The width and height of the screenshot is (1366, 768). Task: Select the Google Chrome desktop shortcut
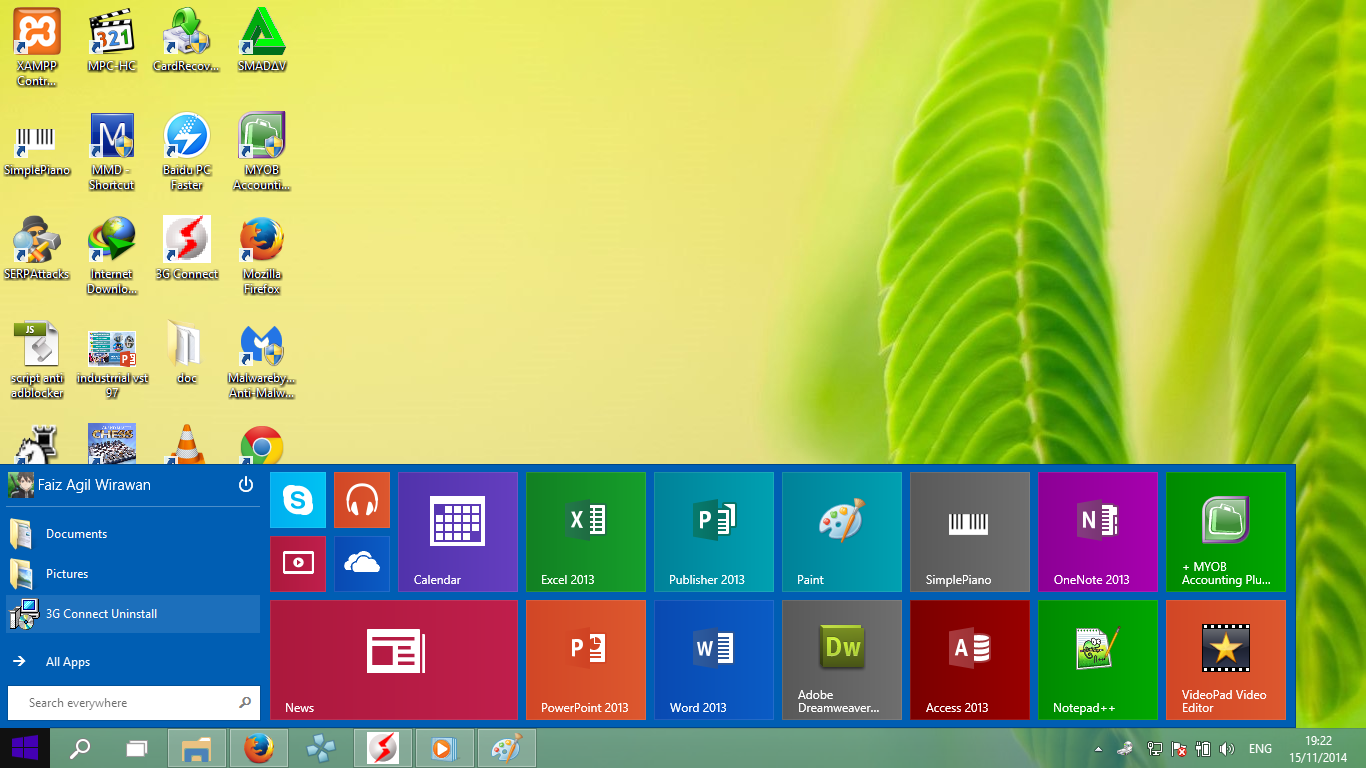coord(262,444)
